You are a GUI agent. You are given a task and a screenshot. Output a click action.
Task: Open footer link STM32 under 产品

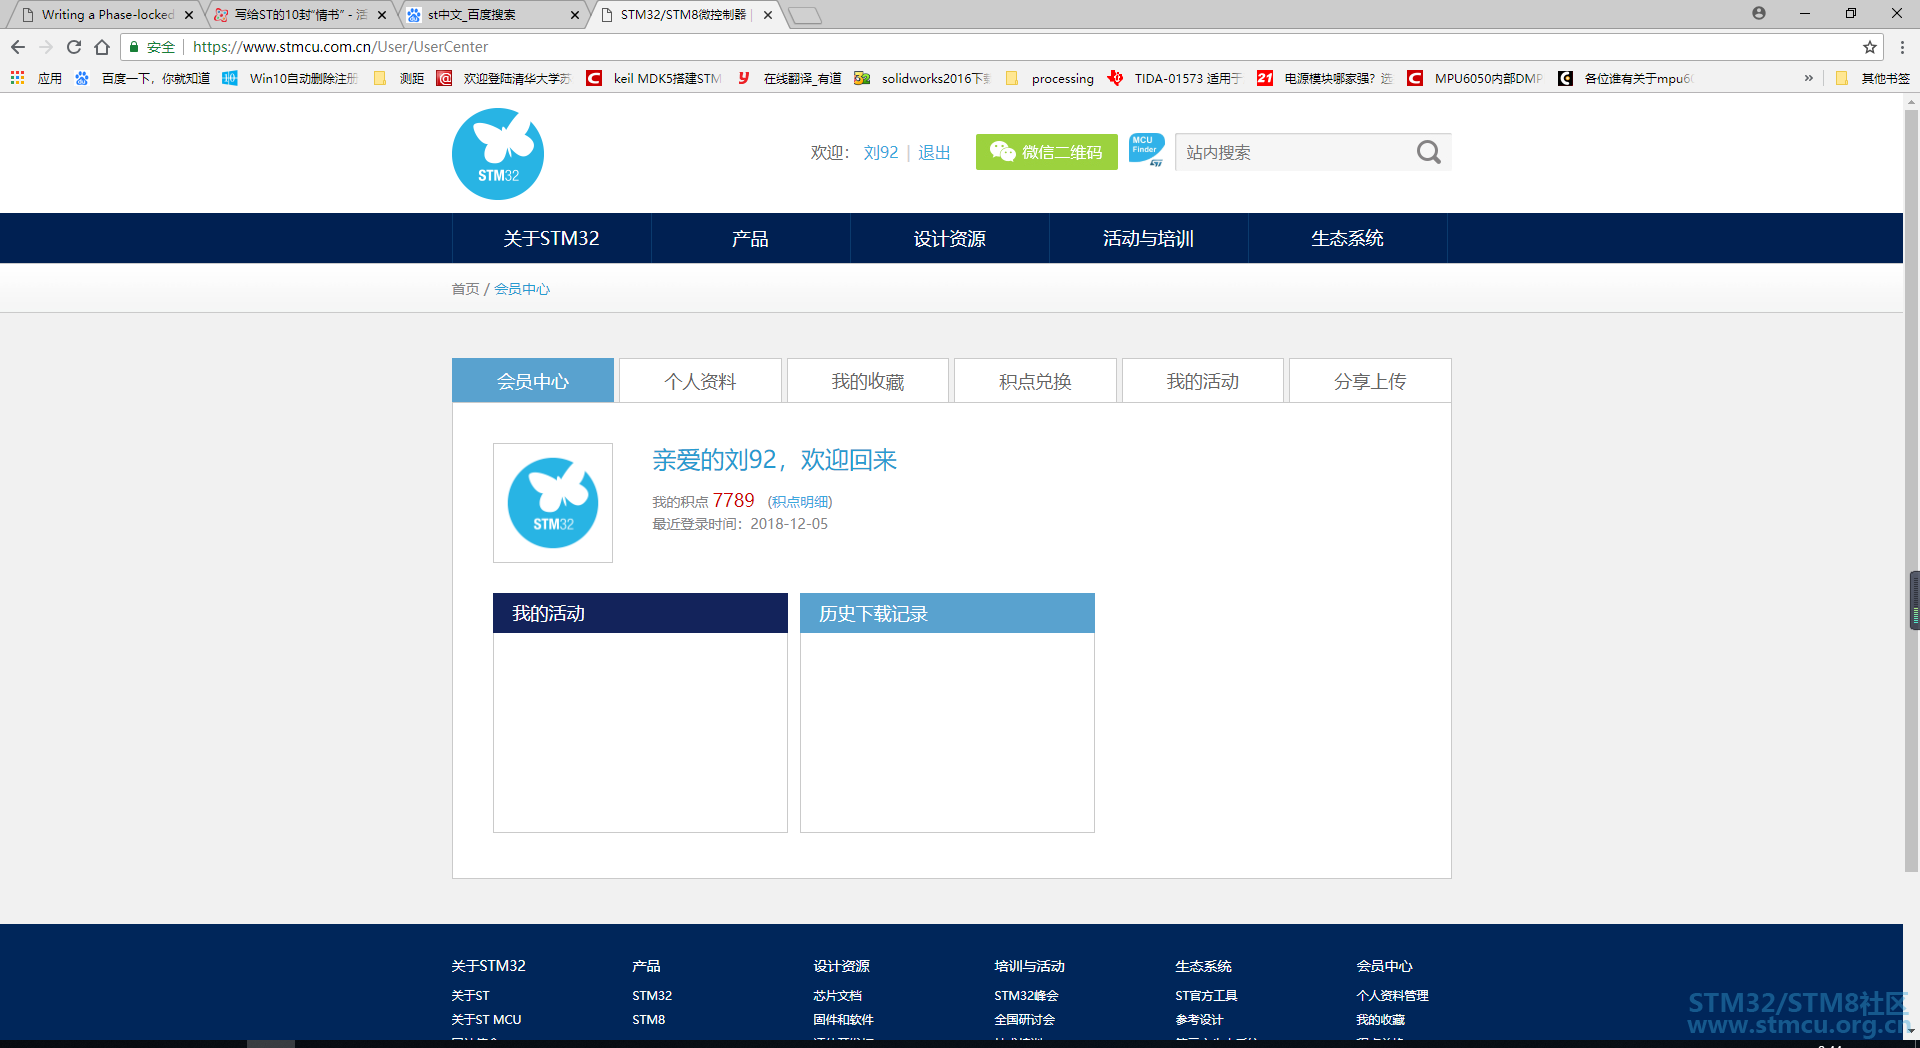[652, 995]
